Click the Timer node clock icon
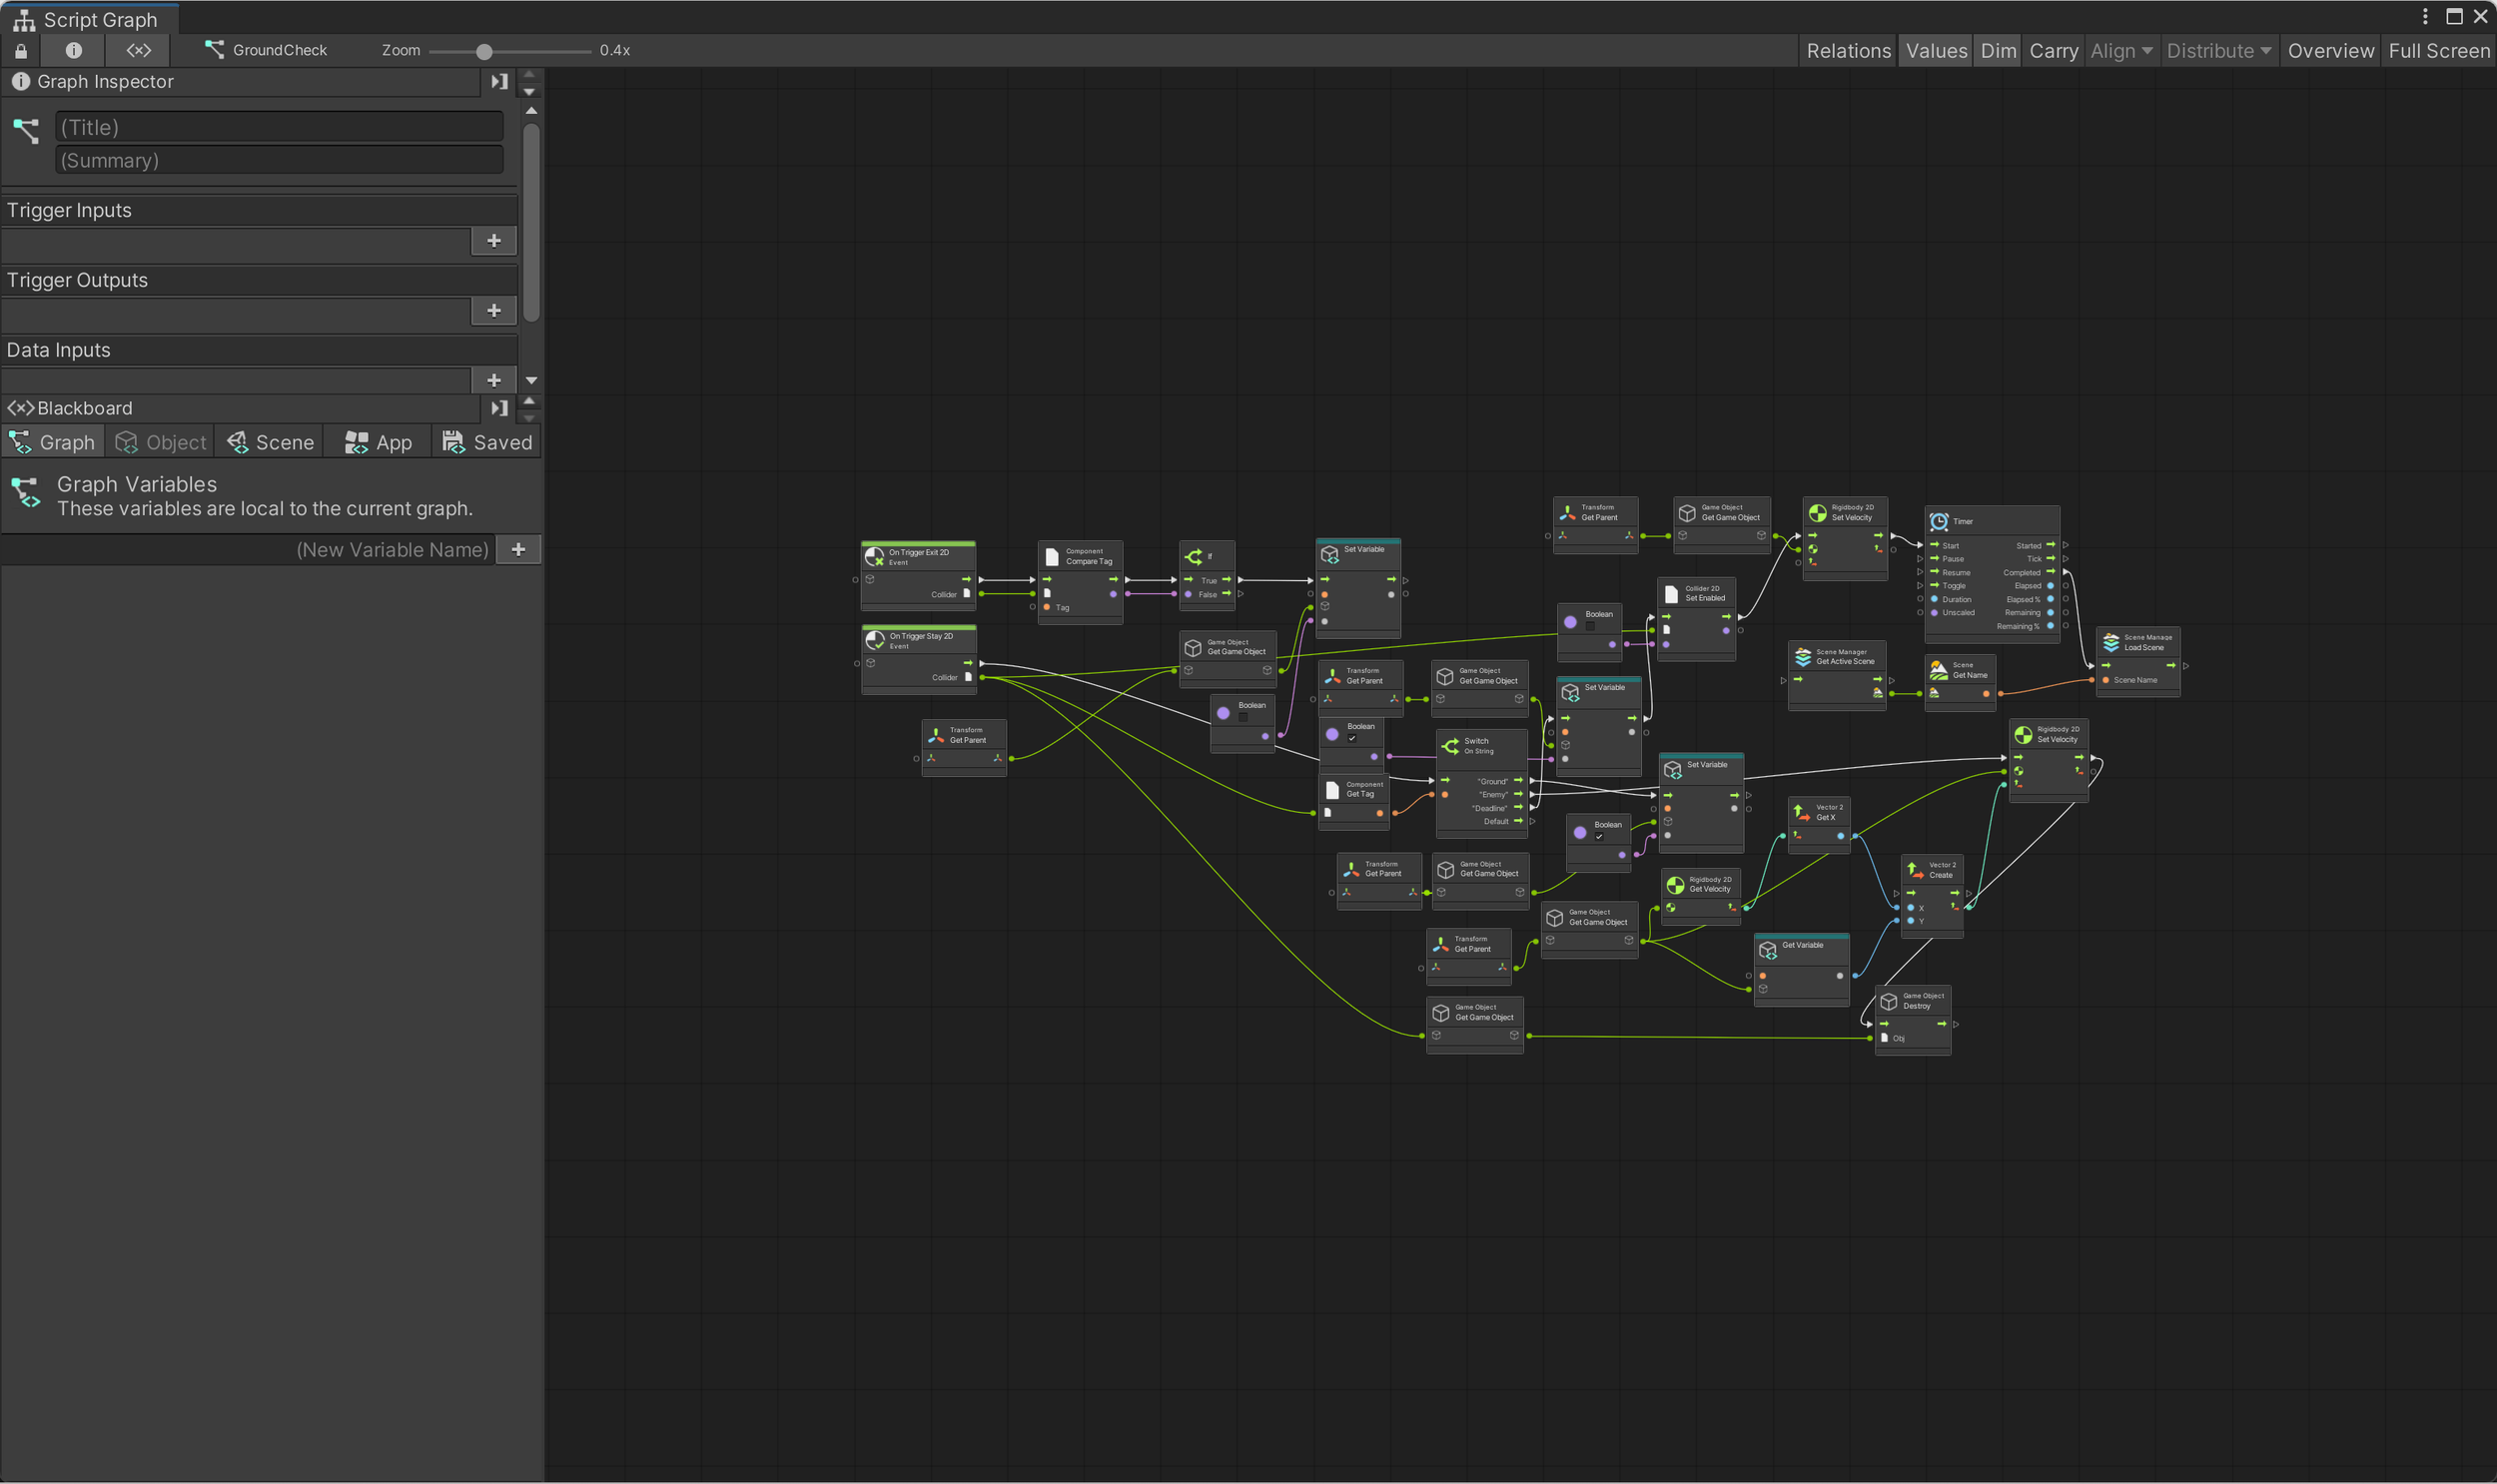The image size is (2497, 1484). click(x=1939, y=521)
